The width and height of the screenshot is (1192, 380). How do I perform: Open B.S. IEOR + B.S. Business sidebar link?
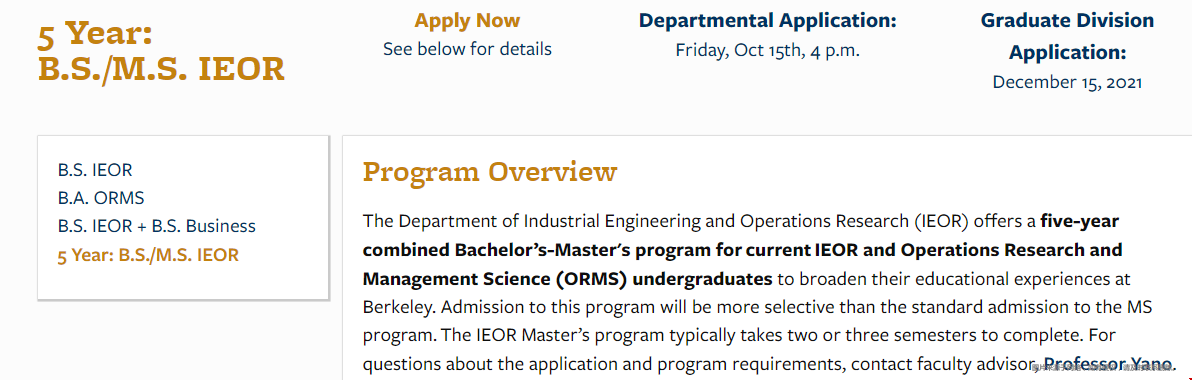click(157, 226)
